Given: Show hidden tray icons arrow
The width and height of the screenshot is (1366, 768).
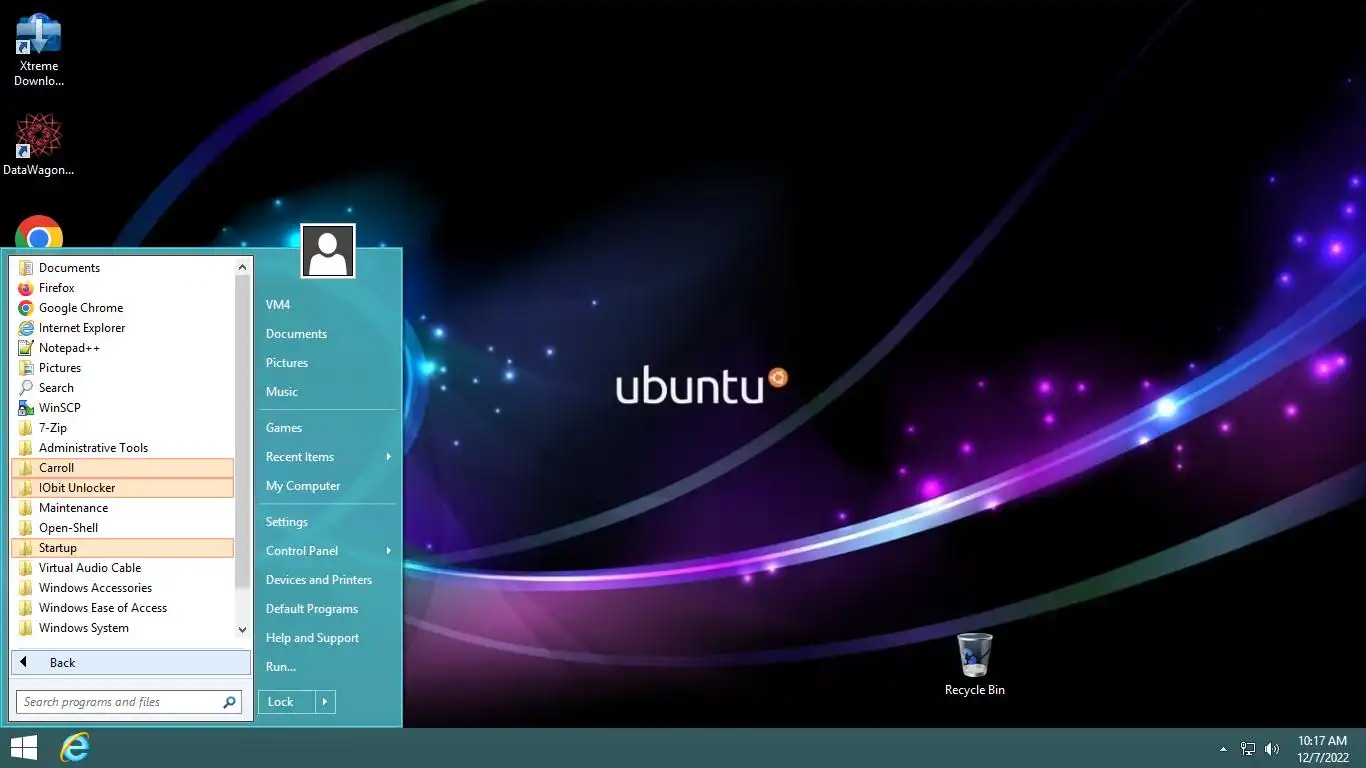Looking at the screenshot, I should [1223, 748].
